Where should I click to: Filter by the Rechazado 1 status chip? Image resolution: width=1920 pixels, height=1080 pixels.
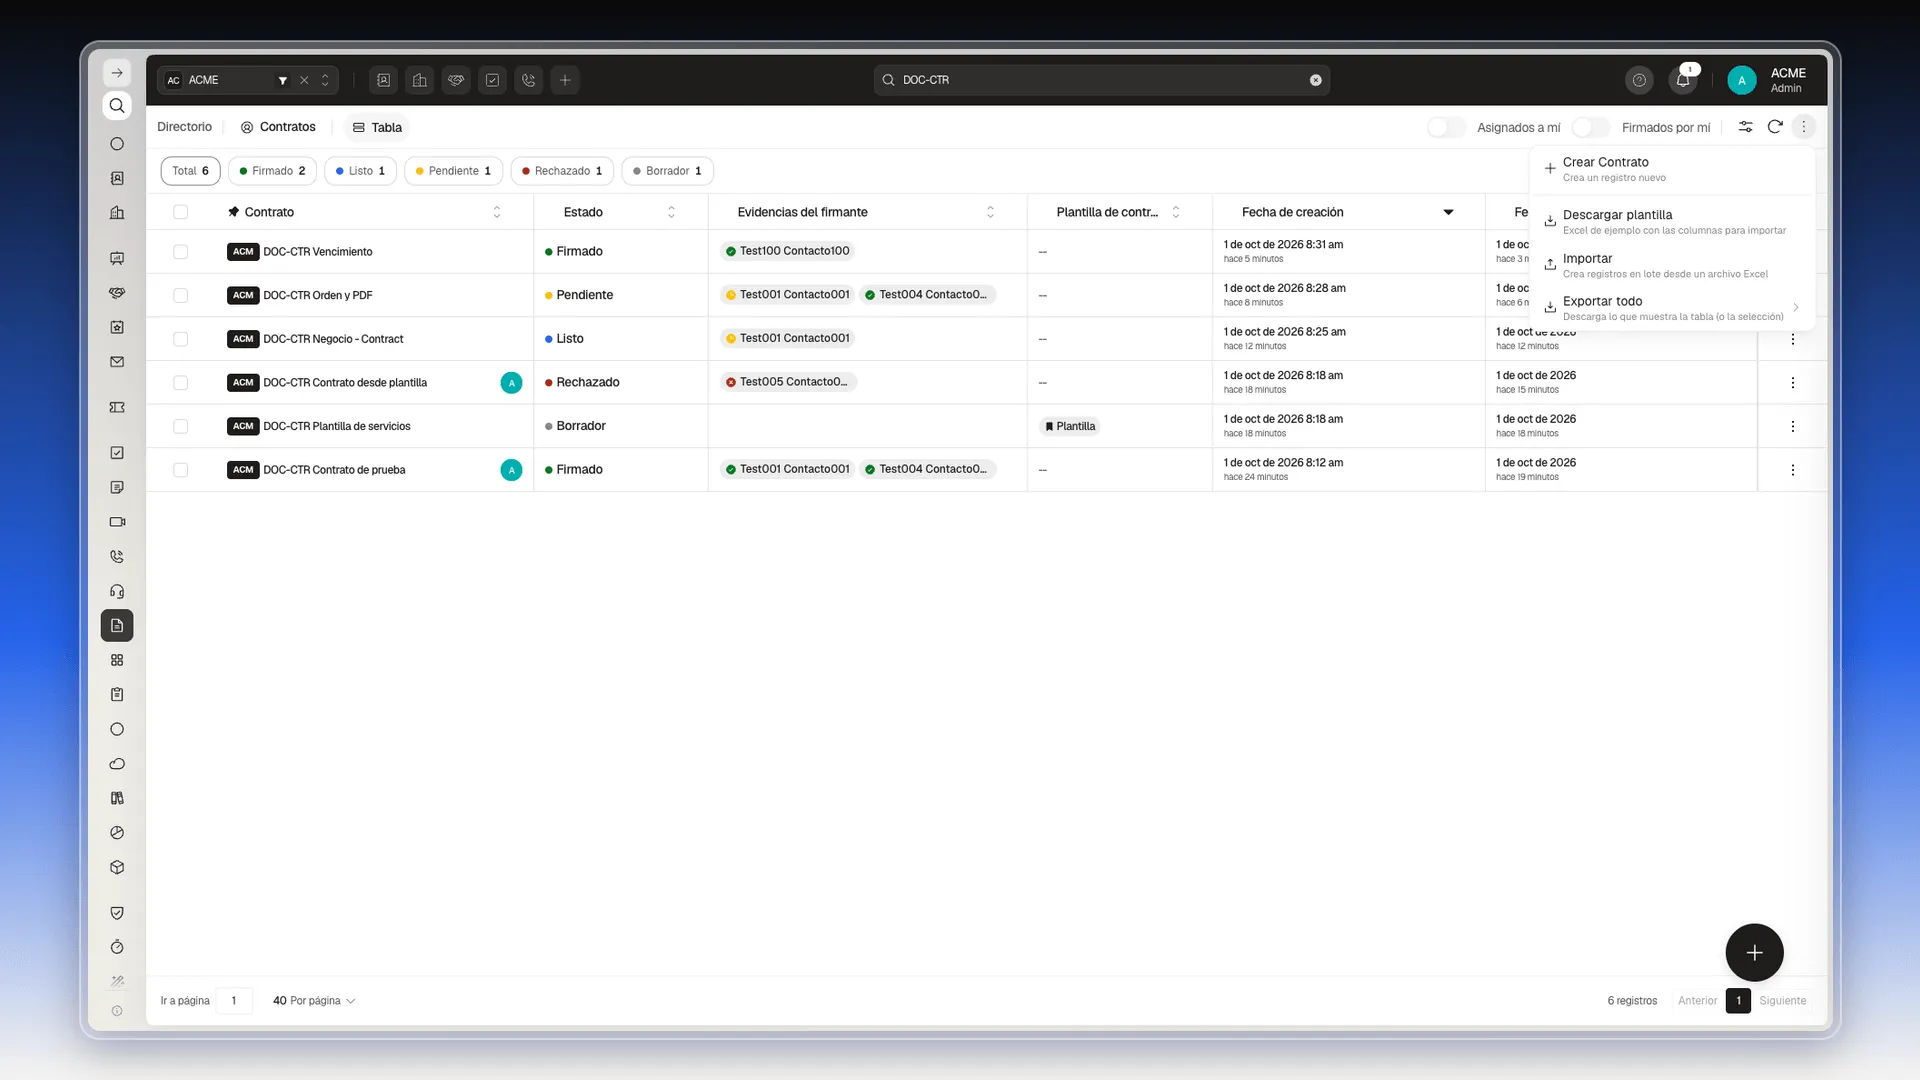[562, 171]
